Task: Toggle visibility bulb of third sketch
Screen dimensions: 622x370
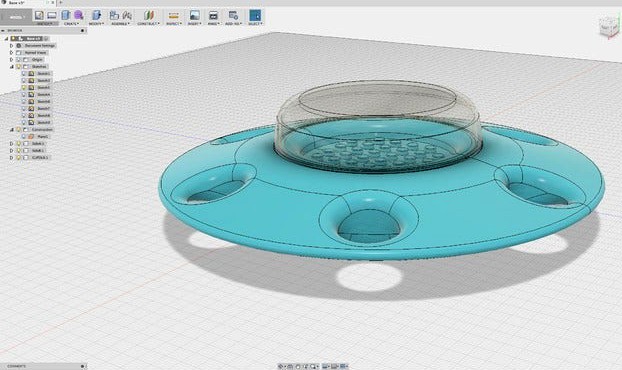Action: point(24,87)
